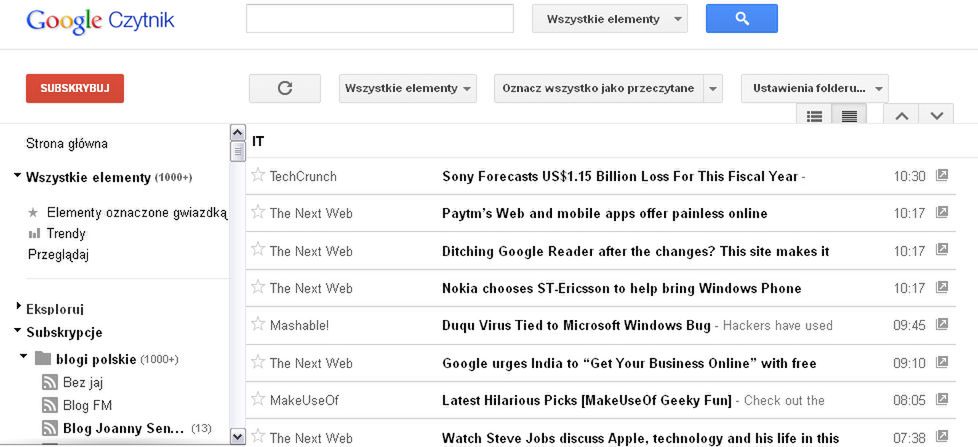
Task: Click RSS icon next to Blog Joanny Sen
Action: 49,428
